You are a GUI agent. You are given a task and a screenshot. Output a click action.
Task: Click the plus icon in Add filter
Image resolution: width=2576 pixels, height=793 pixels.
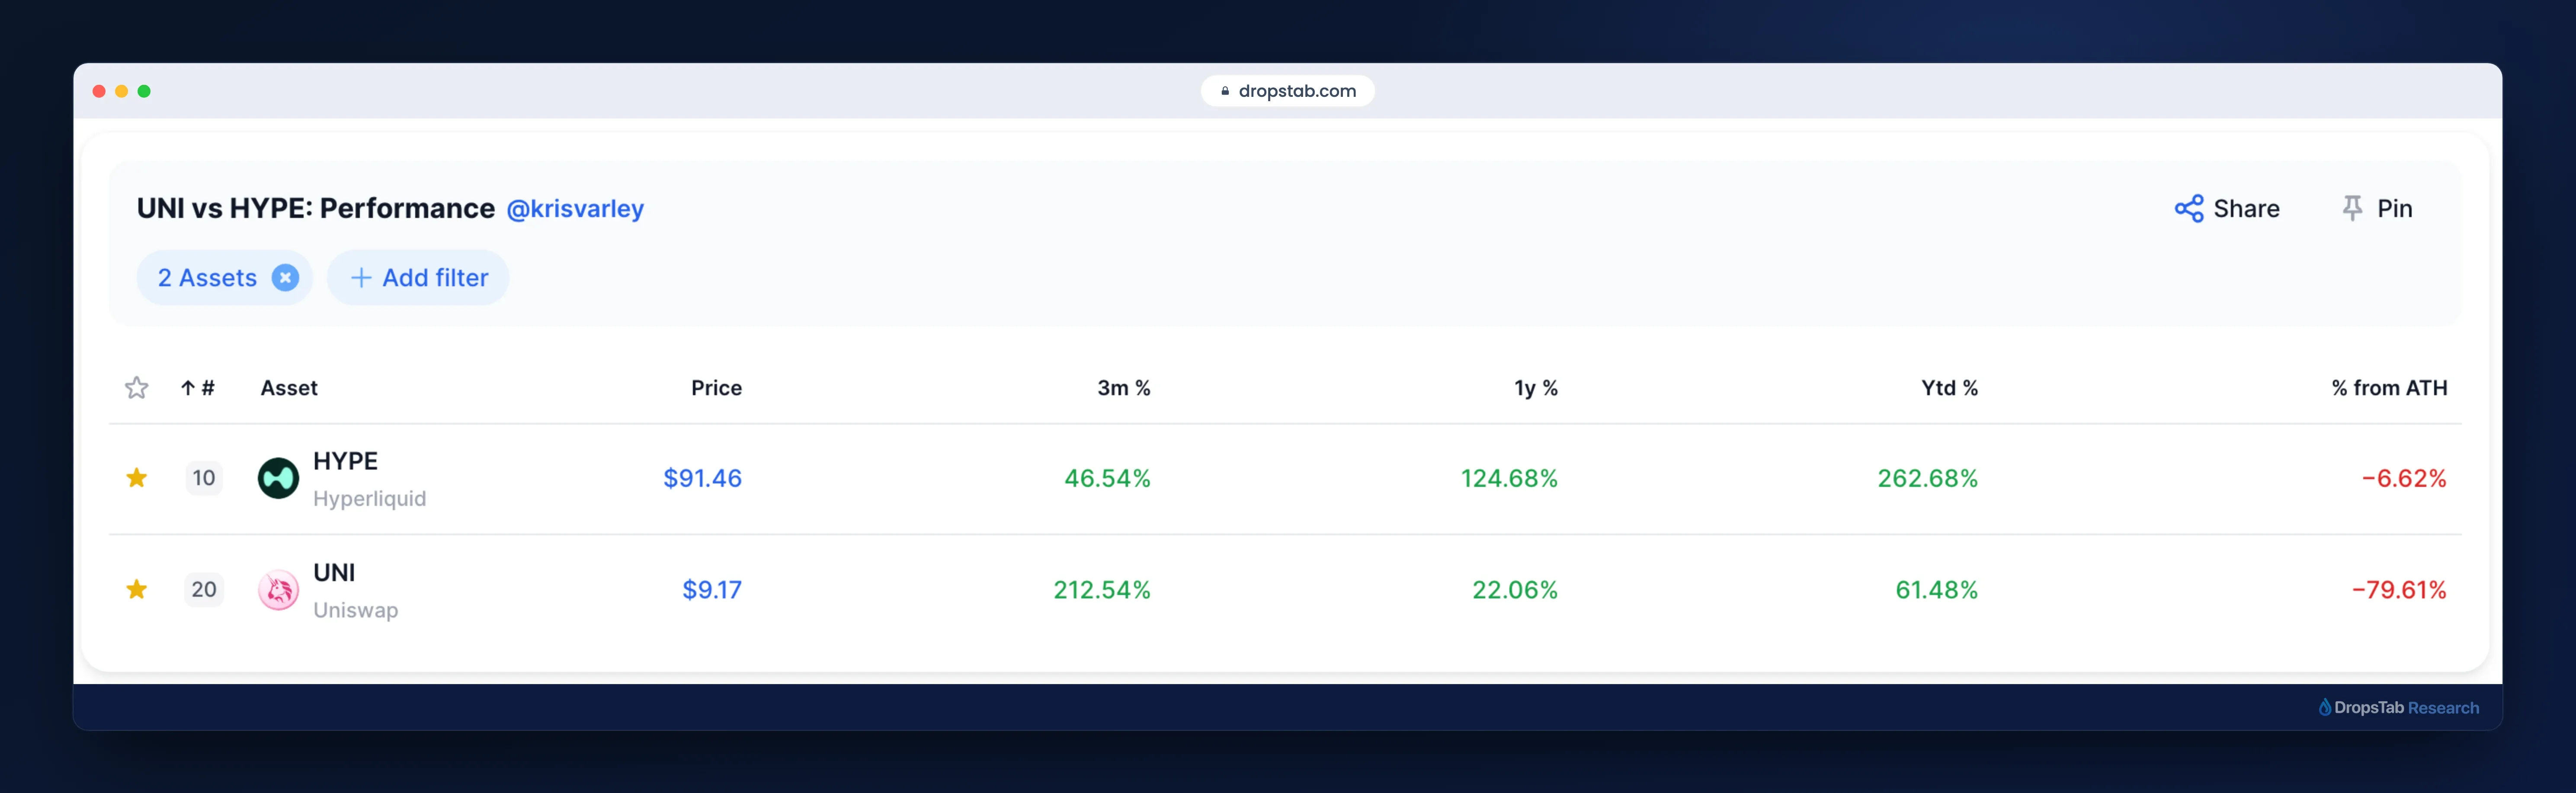click(361, 278)
